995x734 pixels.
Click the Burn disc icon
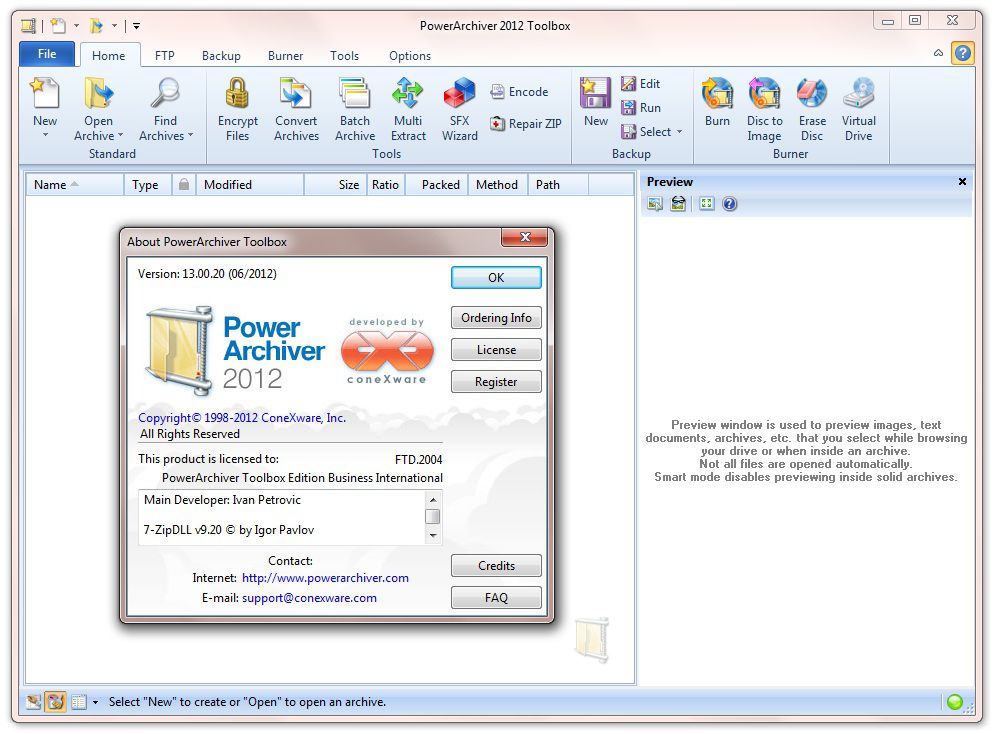pos(717,96)
